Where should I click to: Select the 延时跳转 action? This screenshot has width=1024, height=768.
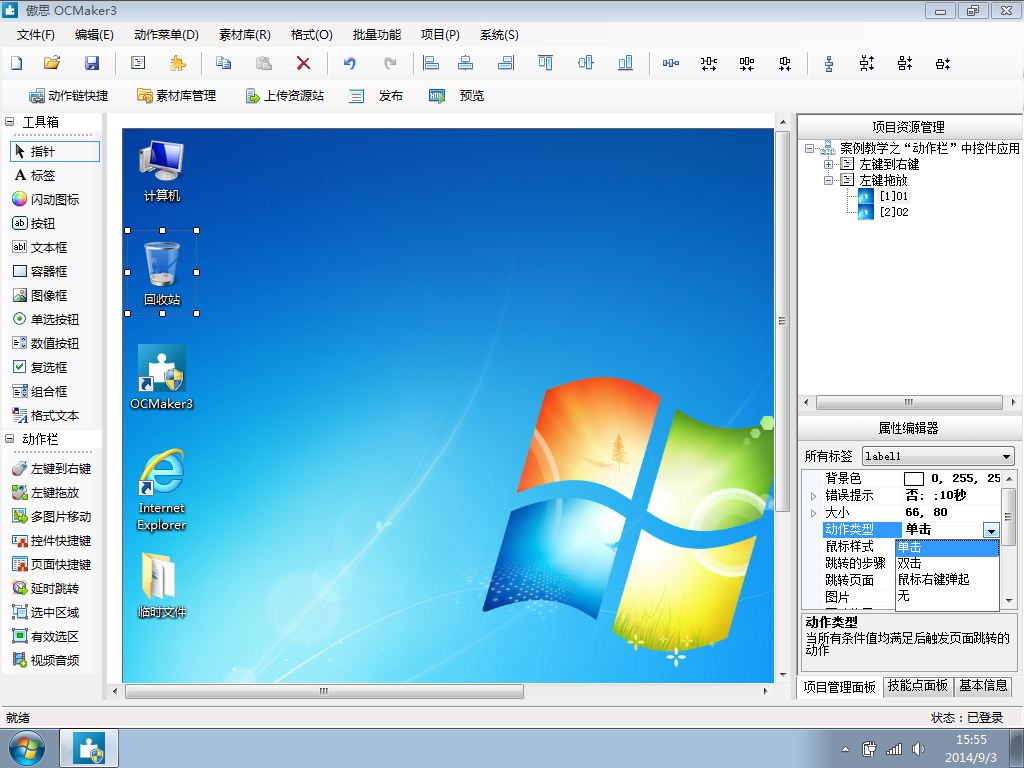pyautogui.click(x=46, y=588)
